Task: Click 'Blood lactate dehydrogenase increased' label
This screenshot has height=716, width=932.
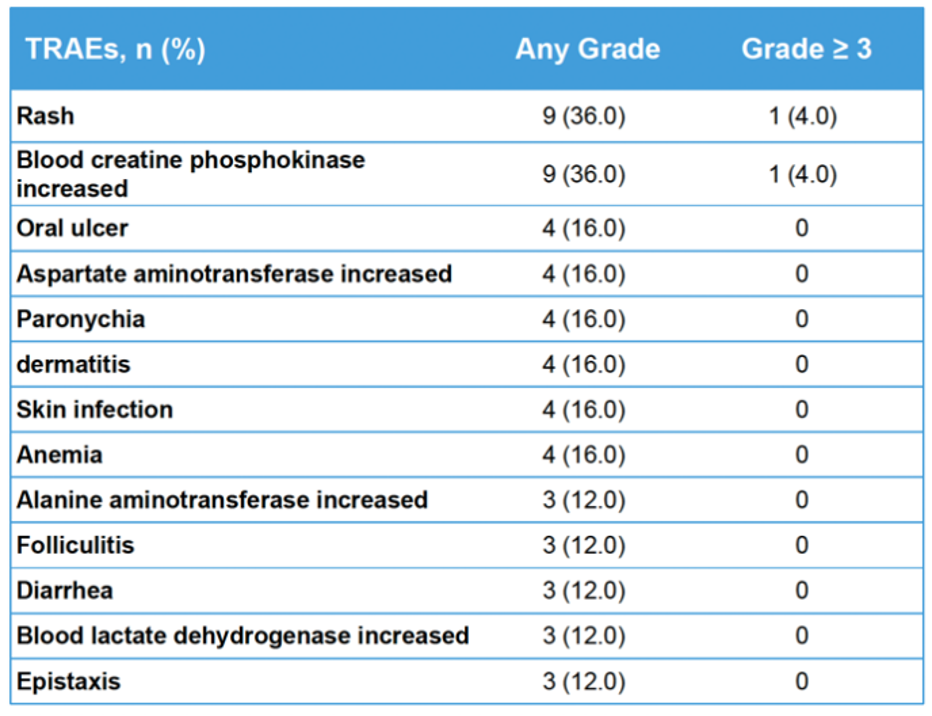Action: pyautogui.click(x=242, y=636)
